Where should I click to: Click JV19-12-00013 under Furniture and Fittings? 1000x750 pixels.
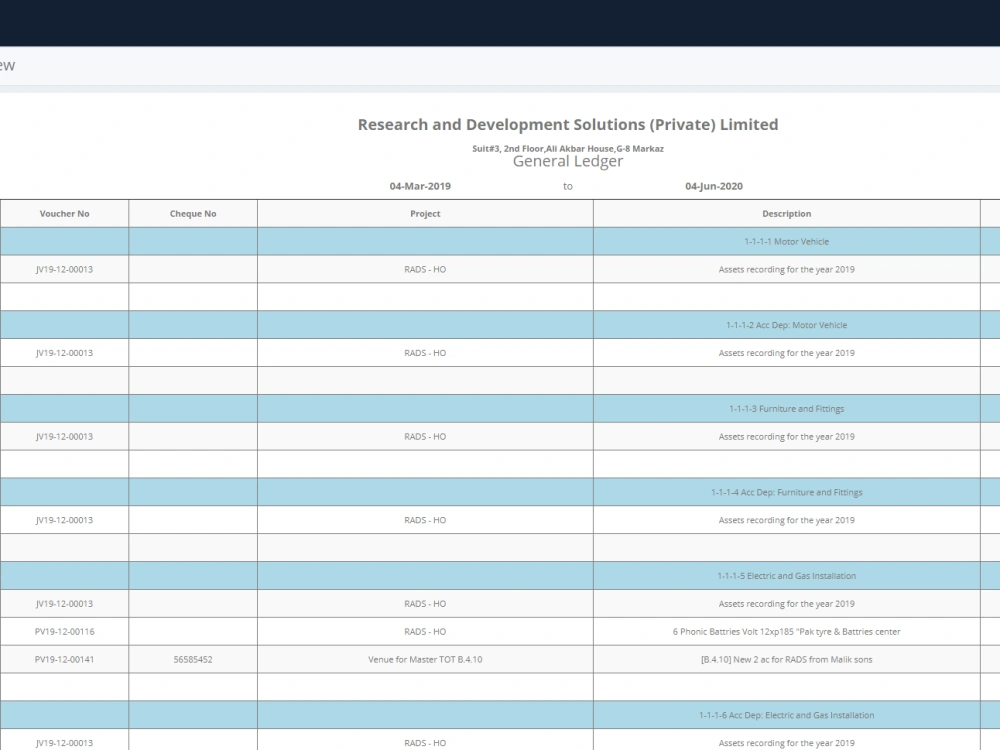point(64,437)
